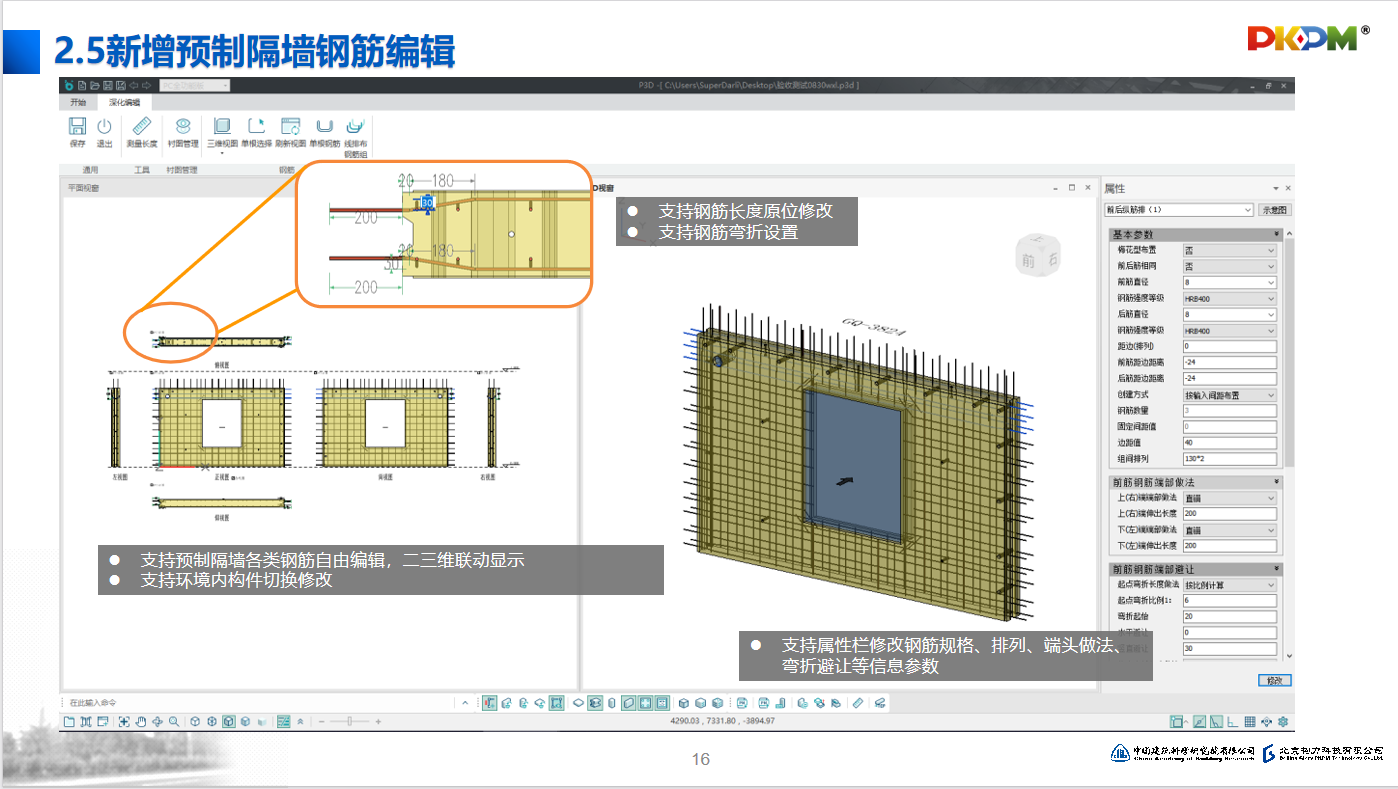Click the view orientation cube in 3D view
The height and width of the screenshot is (789, 1398).
(1036, 256)
